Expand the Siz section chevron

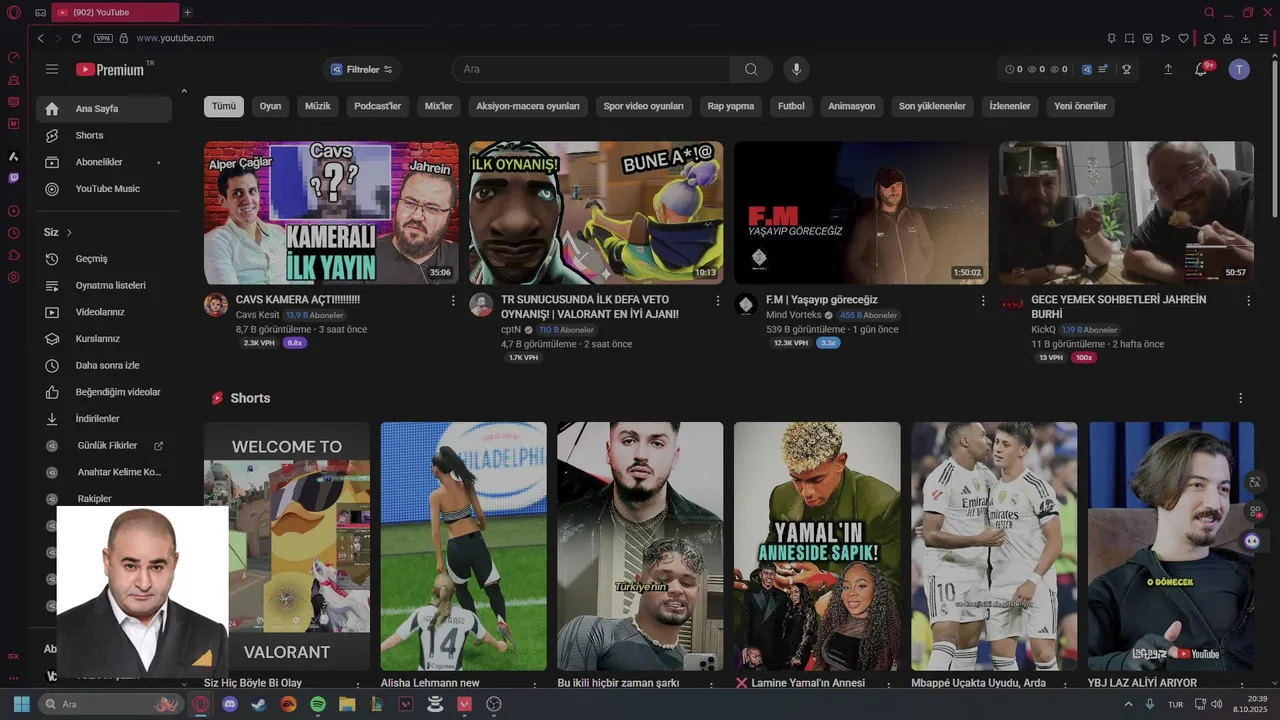click(69, 232)
